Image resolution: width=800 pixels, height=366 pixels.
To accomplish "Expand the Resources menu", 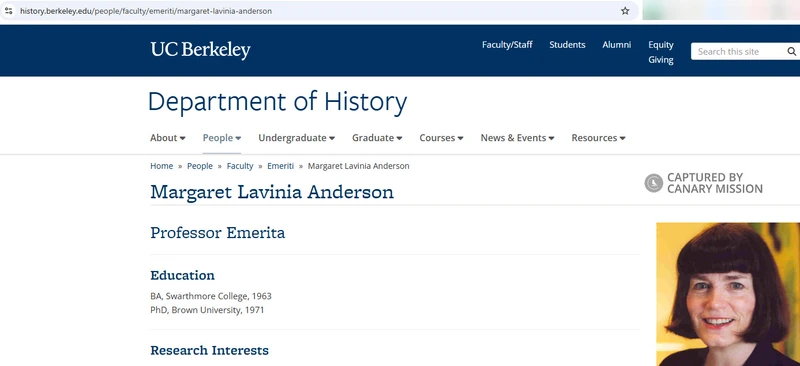I will point(598,138).
